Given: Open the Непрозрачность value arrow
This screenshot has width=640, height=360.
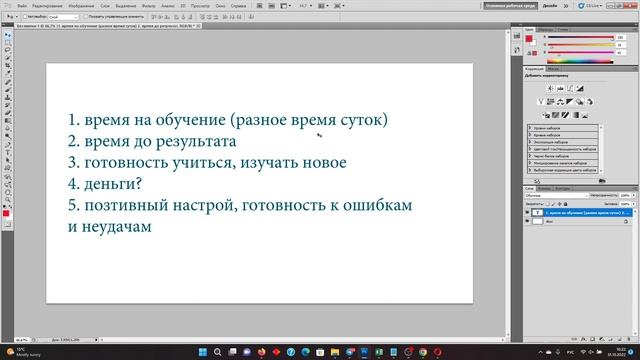Looking at the screenshot, I should coord(634,196).
